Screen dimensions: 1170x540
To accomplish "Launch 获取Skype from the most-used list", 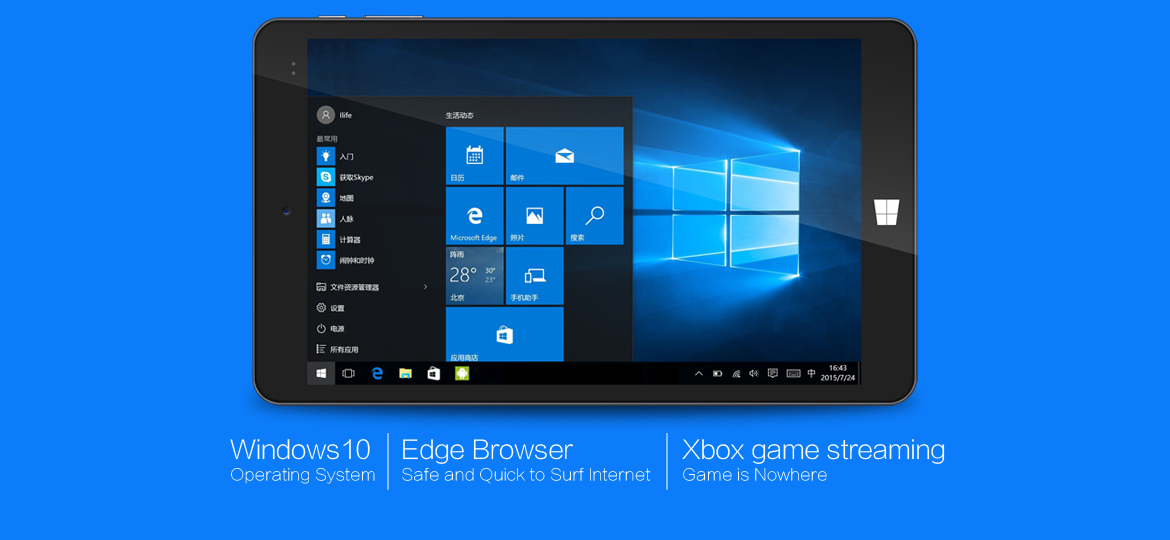I will 345,177.
